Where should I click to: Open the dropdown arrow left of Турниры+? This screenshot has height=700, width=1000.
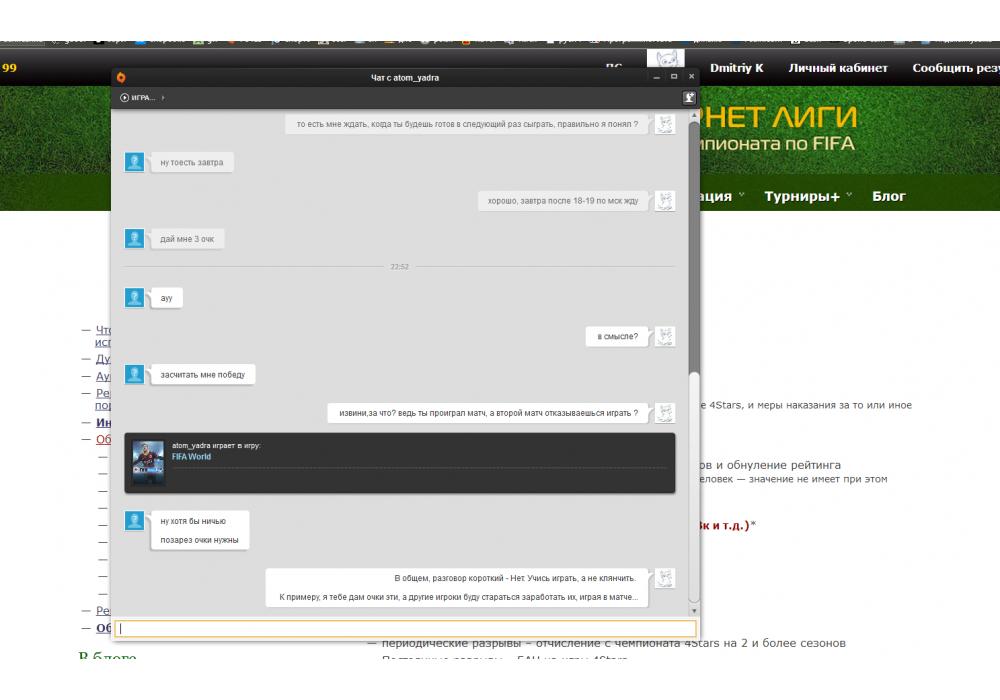742,196
